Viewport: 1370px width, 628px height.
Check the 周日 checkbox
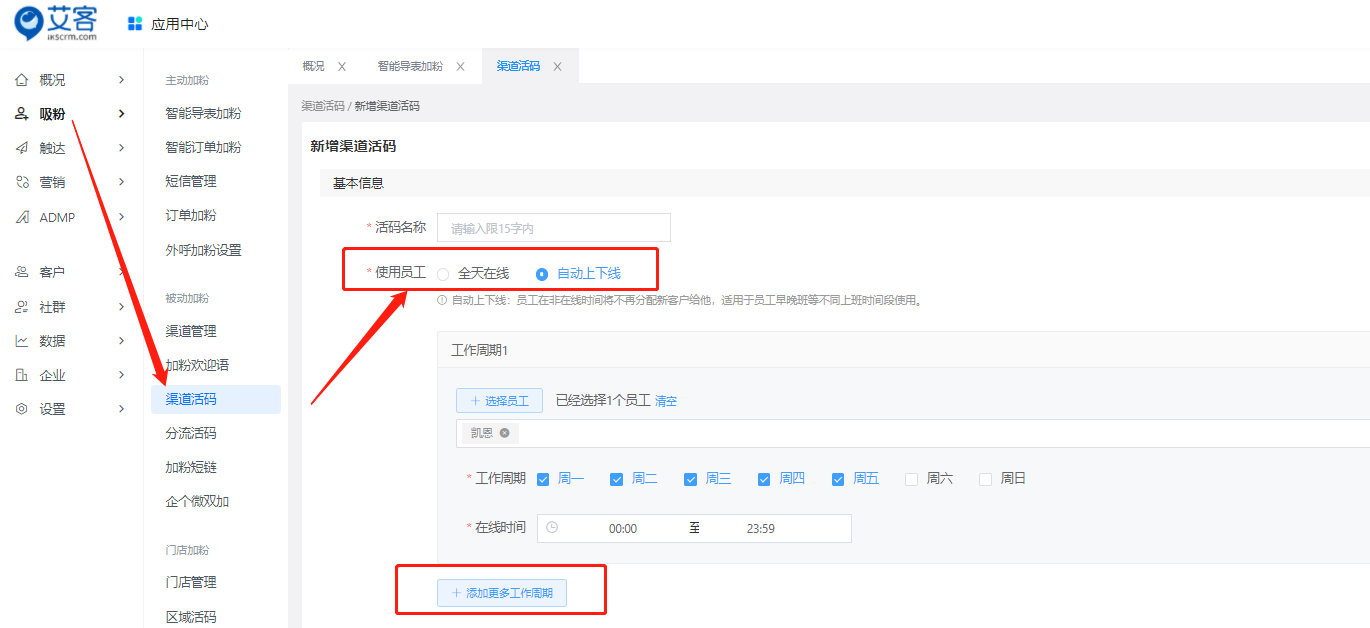pyautogui.click(x=985, y=479)
